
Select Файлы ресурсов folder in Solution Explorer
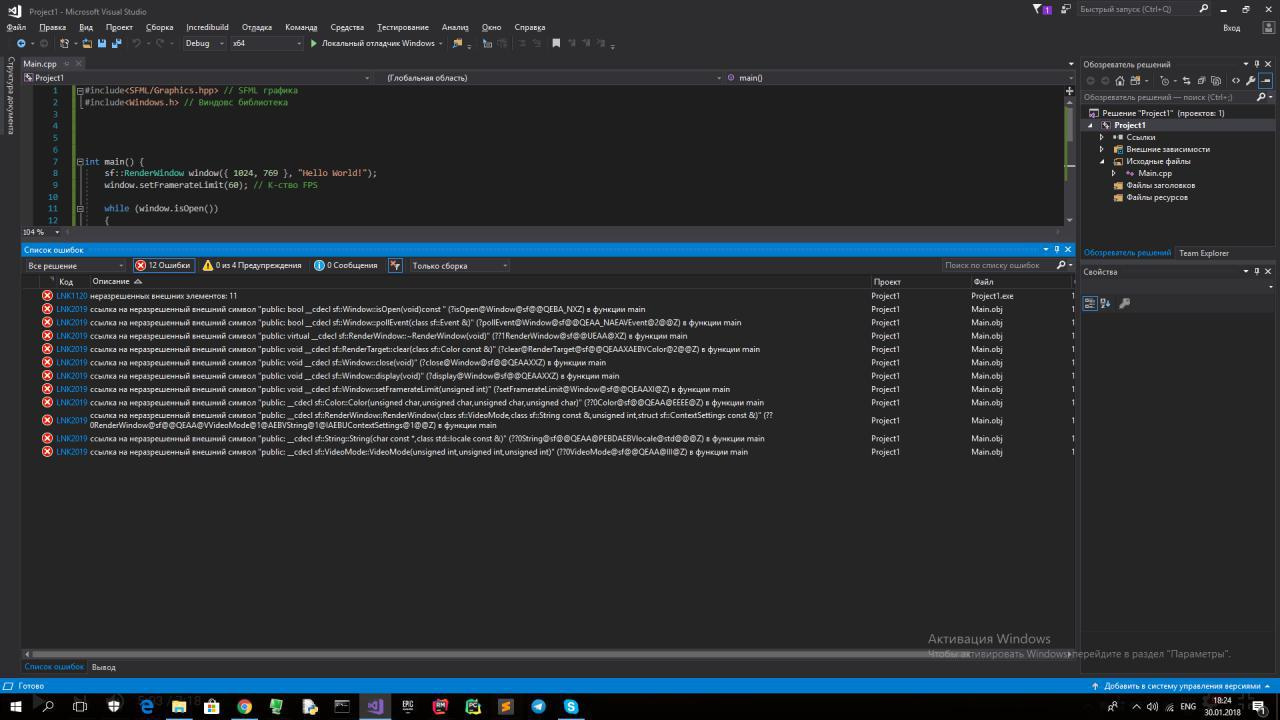1156,197
